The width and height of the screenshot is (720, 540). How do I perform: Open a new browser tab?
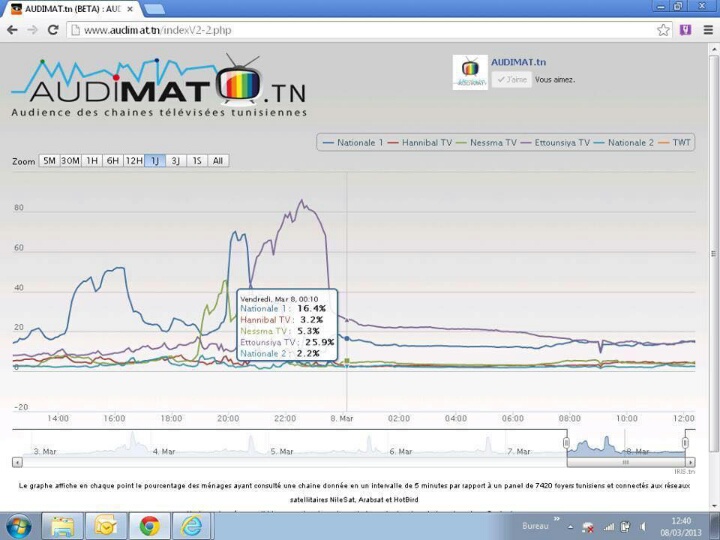coord(154,9)
